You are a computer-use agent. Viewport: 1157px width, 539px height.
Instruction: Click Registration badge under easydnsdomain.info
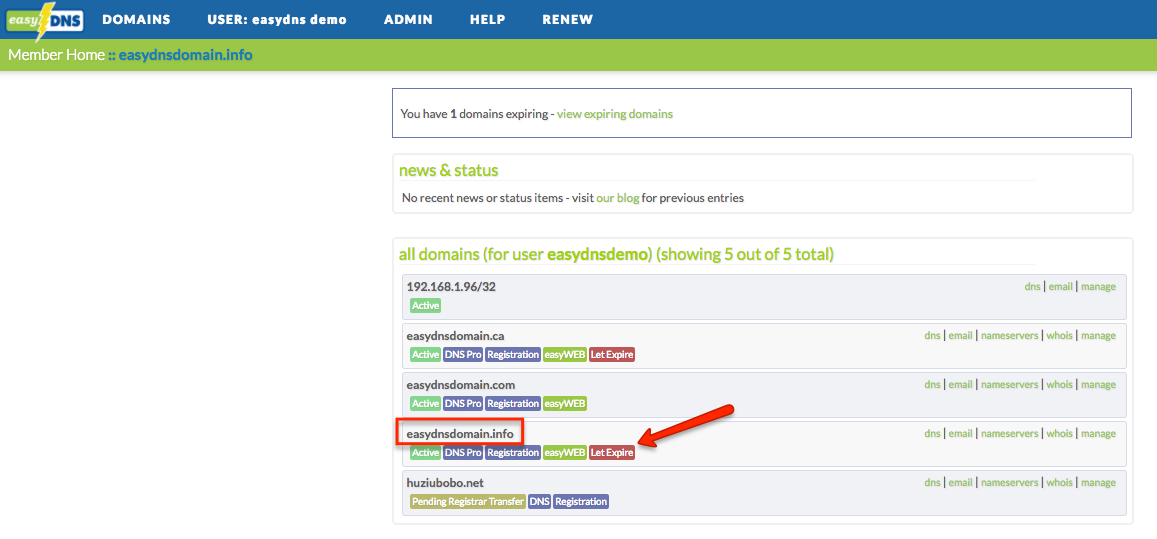tap(514, 453)
